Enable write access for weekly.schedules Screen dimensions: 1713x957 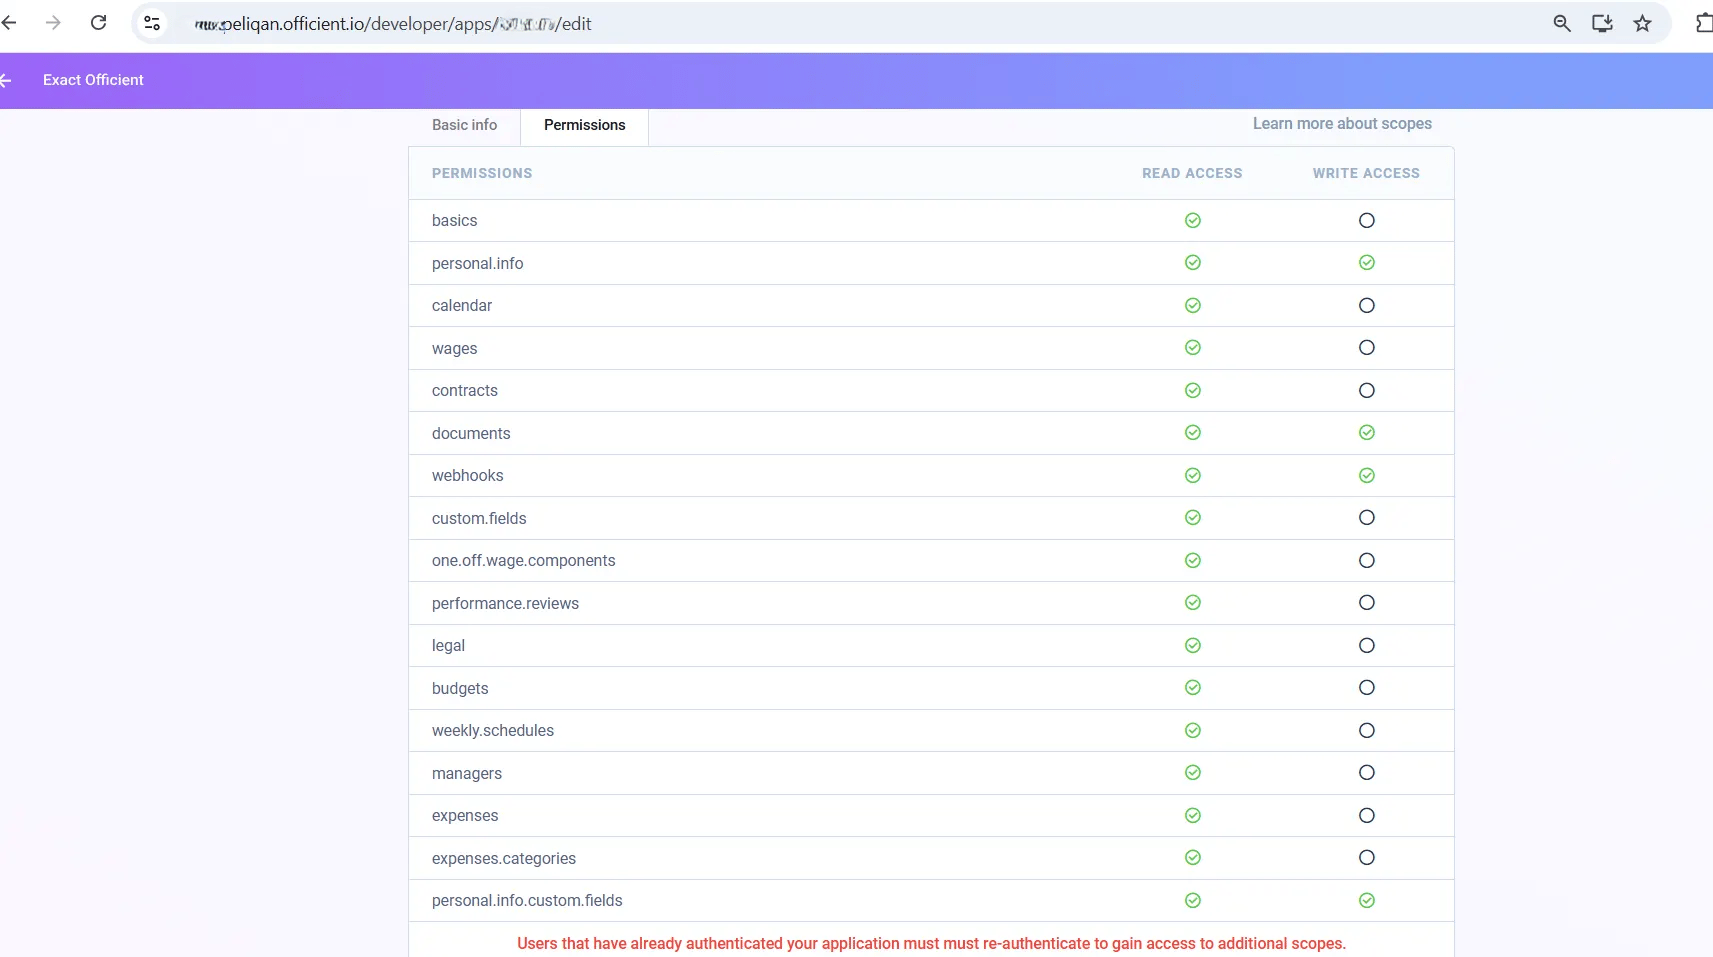tap(1366, 730)
